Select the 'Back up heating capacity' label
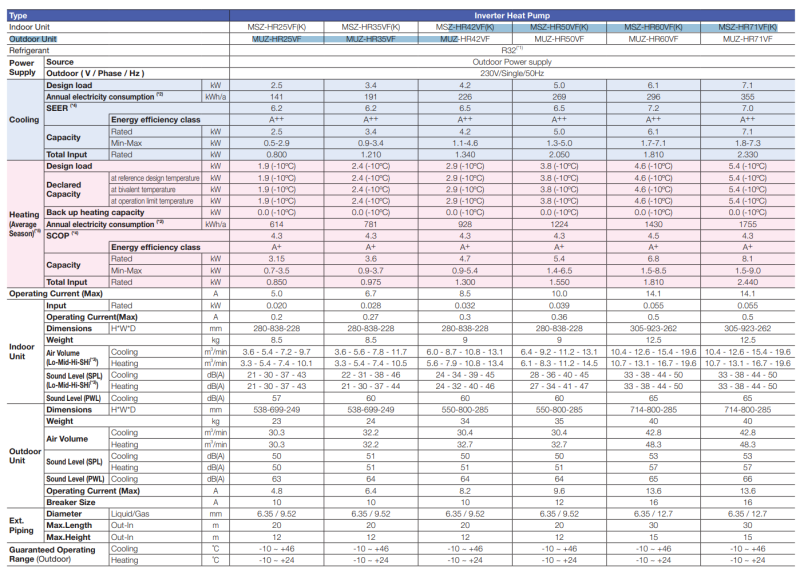The width and height of the screenshot is (800, 568). (x=95, y=212)
